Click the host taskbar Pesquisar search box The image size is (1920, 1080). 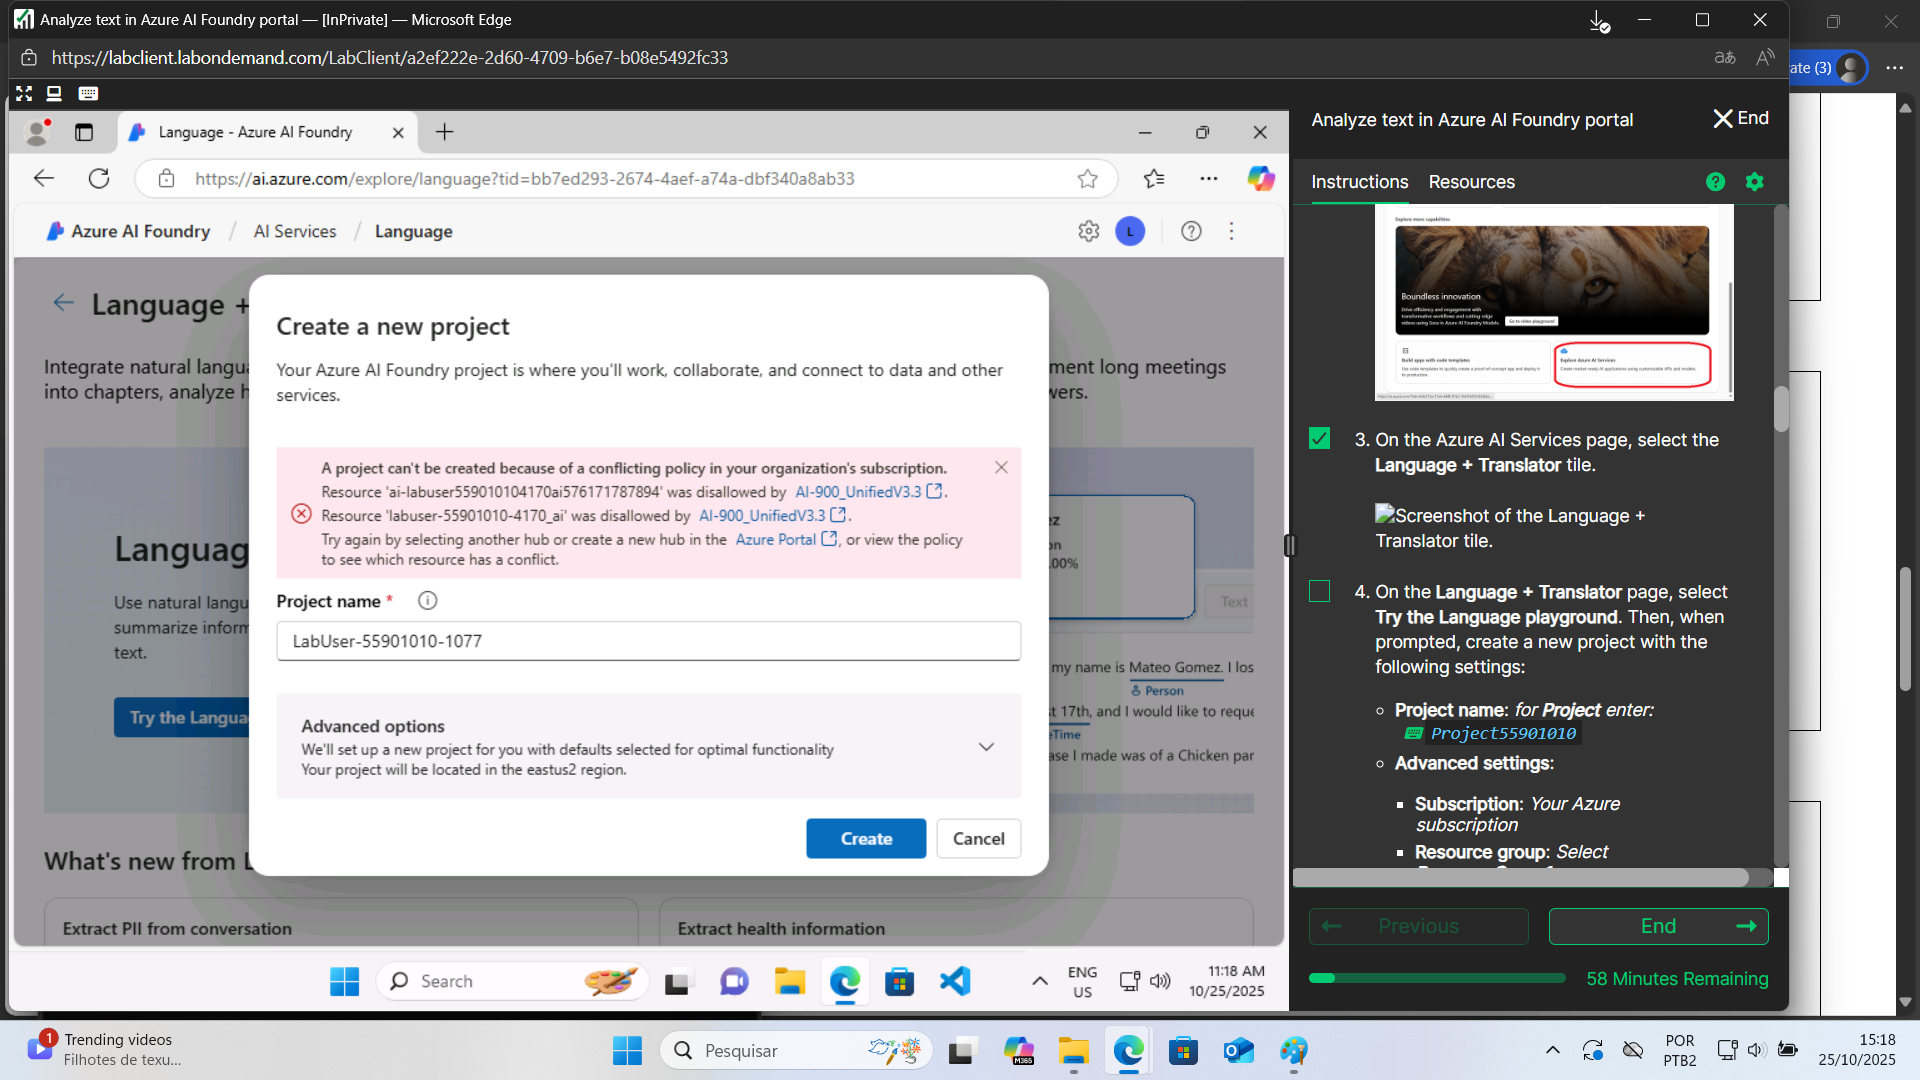(796, 1051)
